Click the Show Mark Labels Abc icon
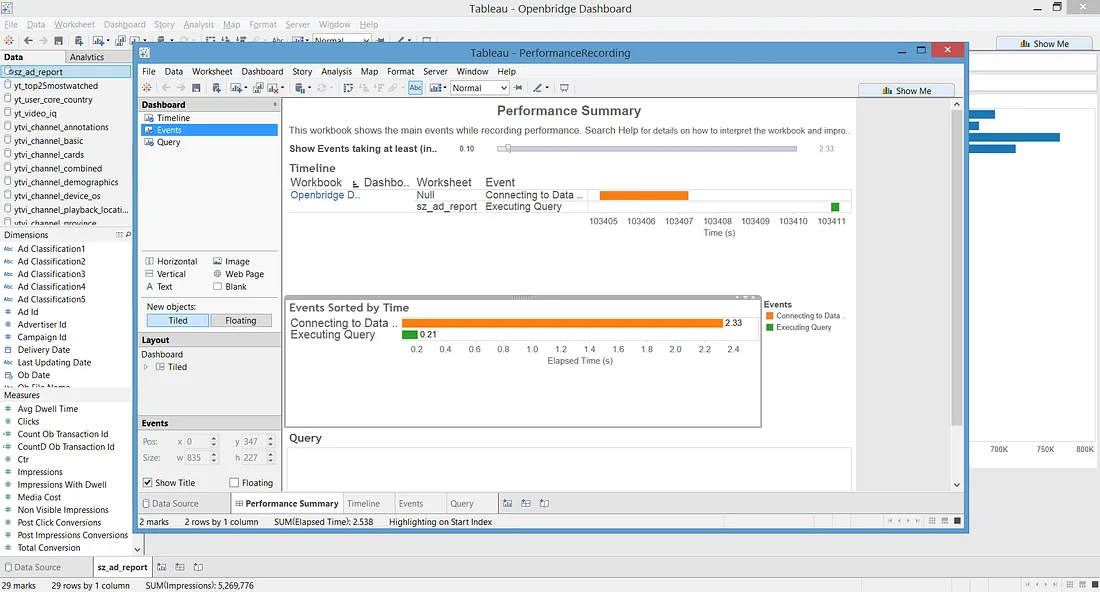The width and height of the screenshot is (1100, 592). click(415, 88)
